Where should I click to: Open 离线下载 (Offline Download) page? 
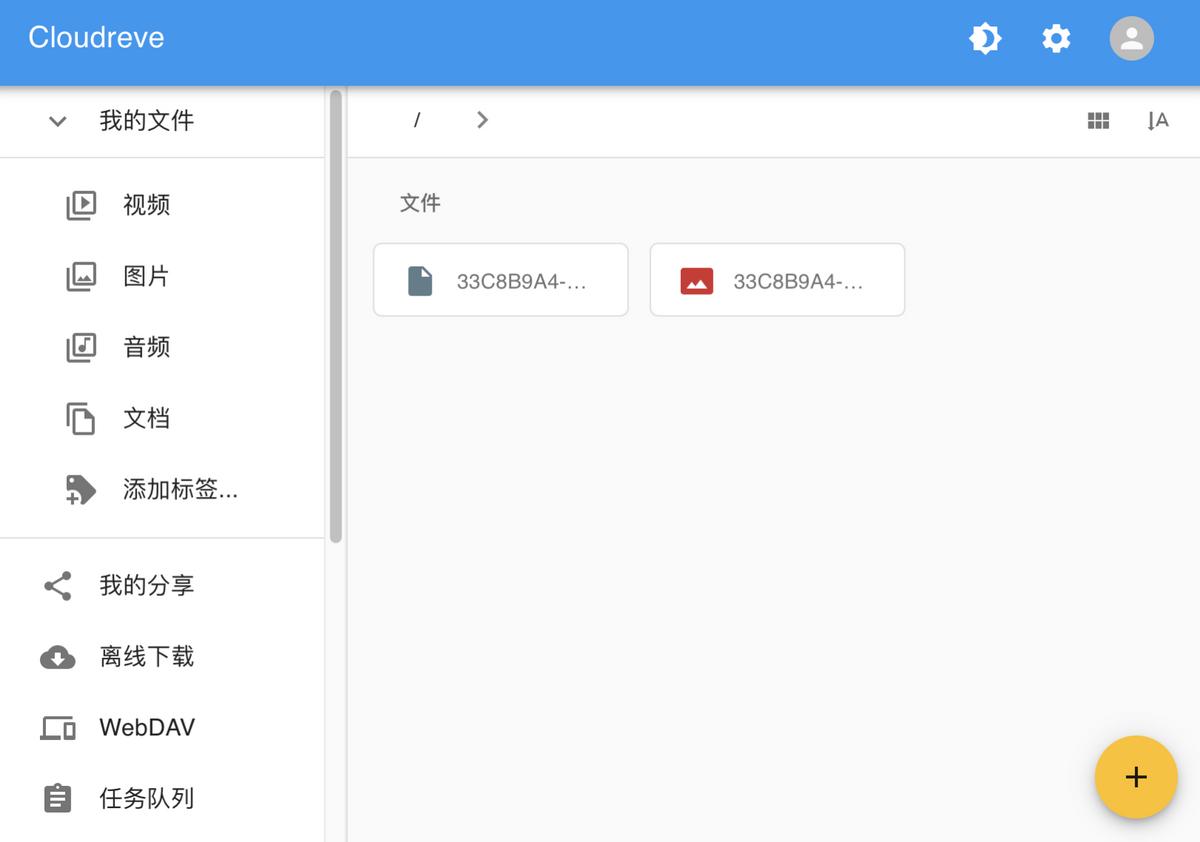146,657
